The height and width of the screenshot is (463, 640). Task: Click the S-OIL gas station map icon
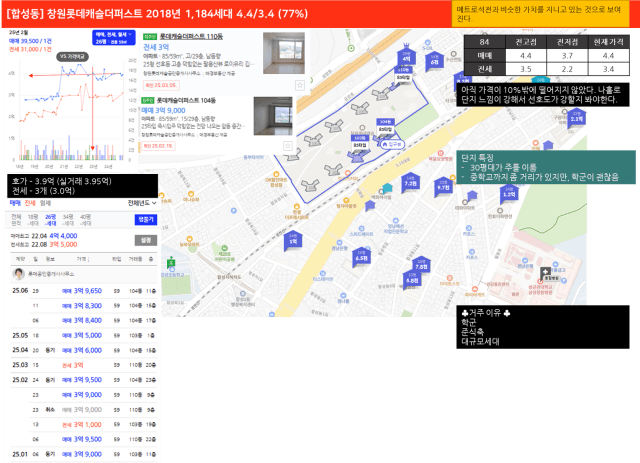pyautogui.click(x=427, y=42)
